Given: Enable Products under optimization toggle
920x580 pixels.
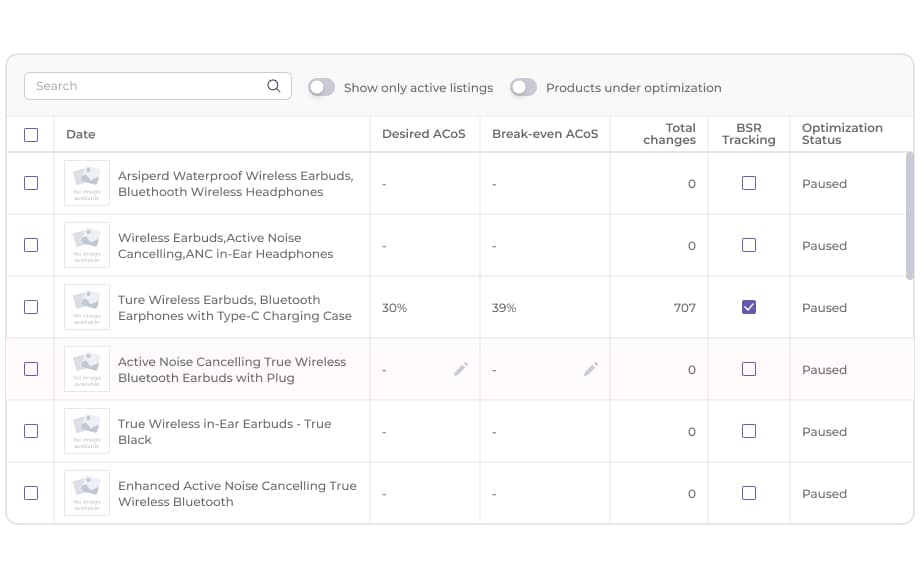Looking at the screenshot, I should pyautogui.click(x=523, y=87).
